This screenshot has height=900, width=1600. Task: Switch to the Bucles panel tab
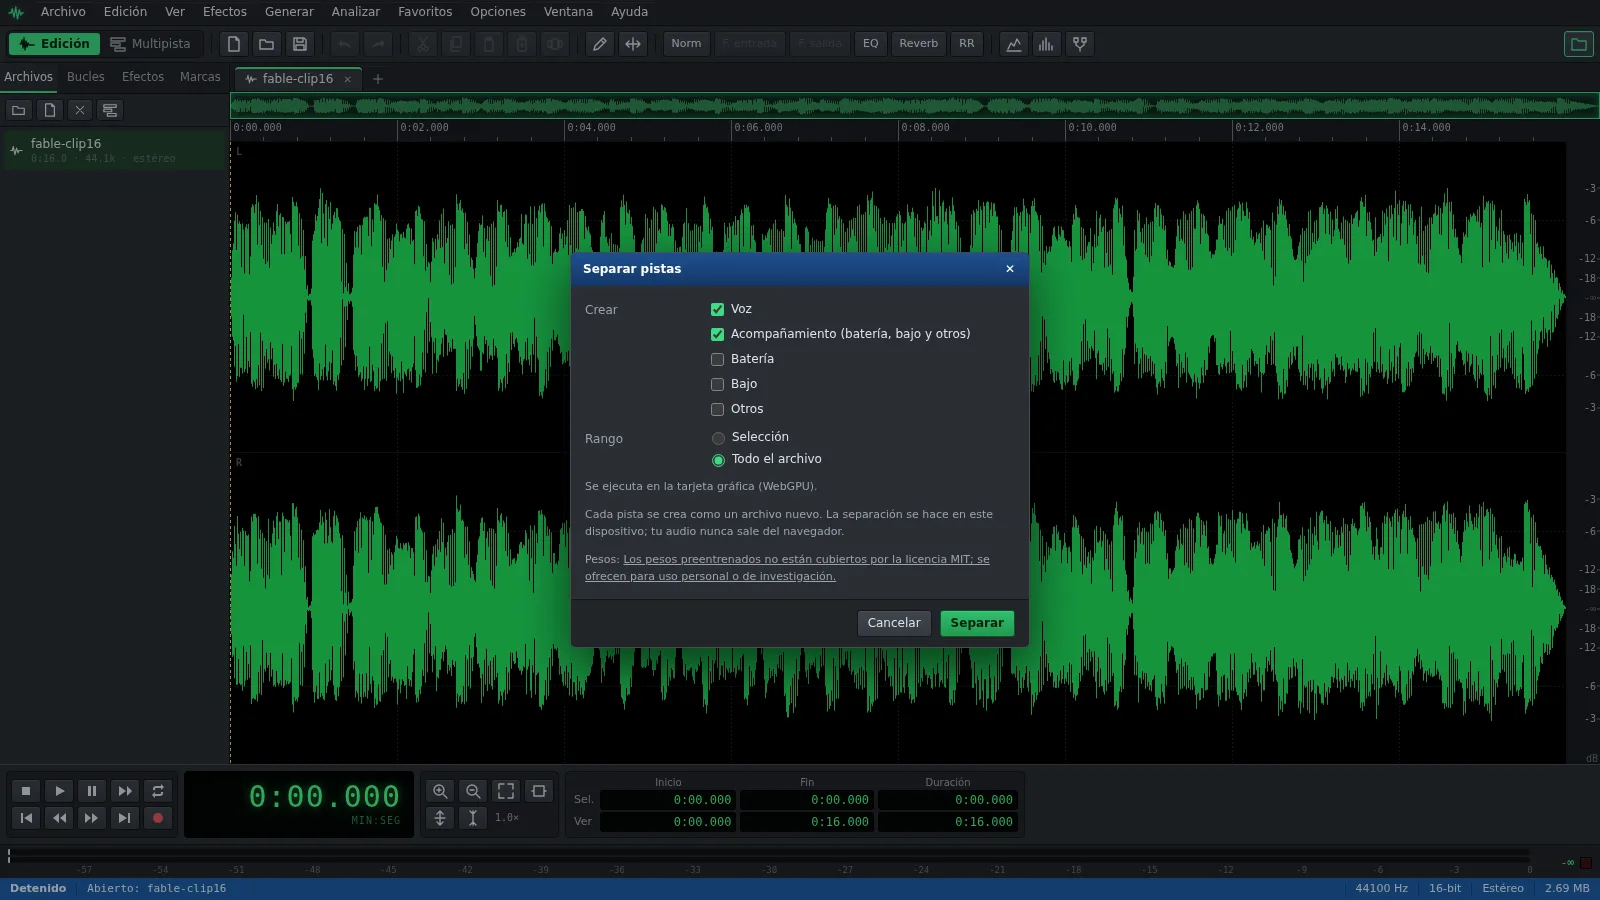tap(86, 77)
